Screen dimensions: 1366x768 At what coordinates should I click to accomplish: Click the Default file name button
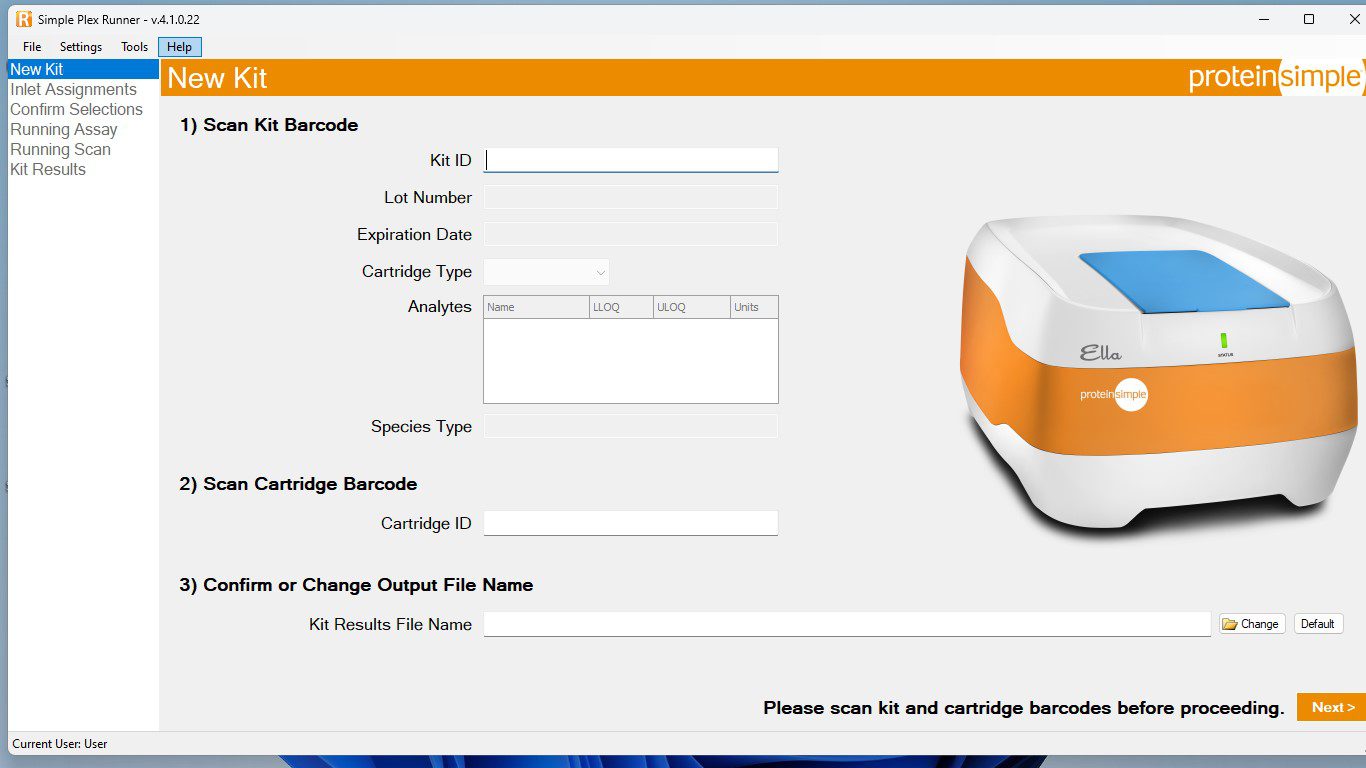[1318, 623]
